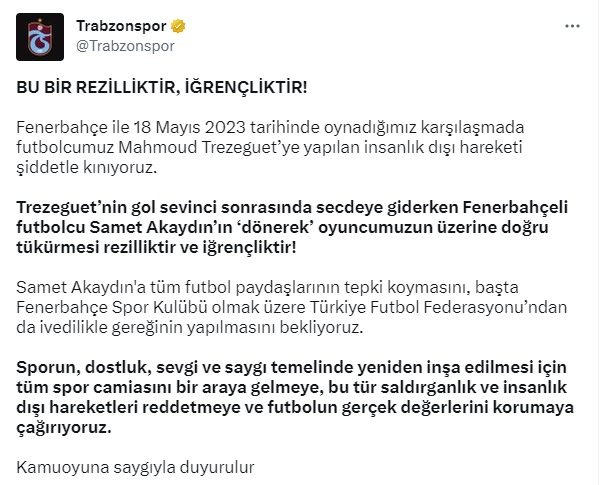Viewport: 603px width, 485px height.
Task: Click the date '18 Mayıs 2023' in the tweet
Action: [189, 127]
